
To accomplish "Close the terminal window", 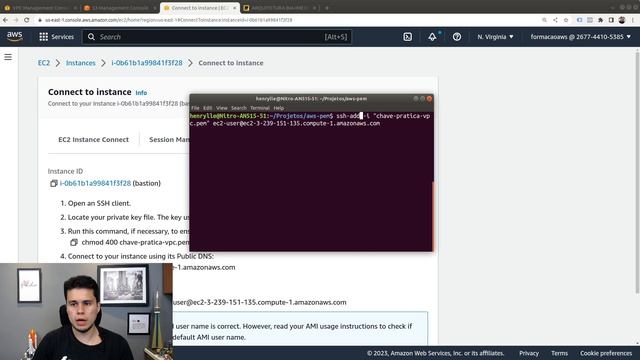I will (x=429, y=99).
